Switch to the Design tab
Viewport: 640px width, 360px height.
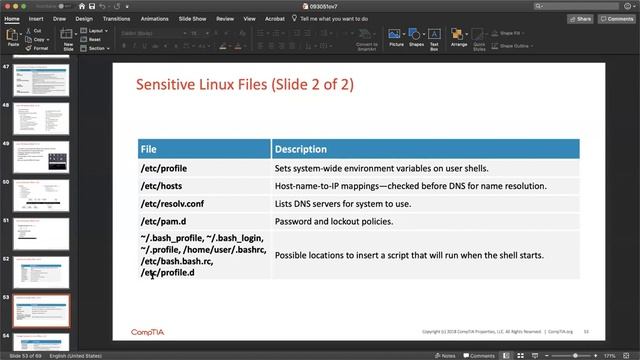pyautogui.click(x=84, y=19)
